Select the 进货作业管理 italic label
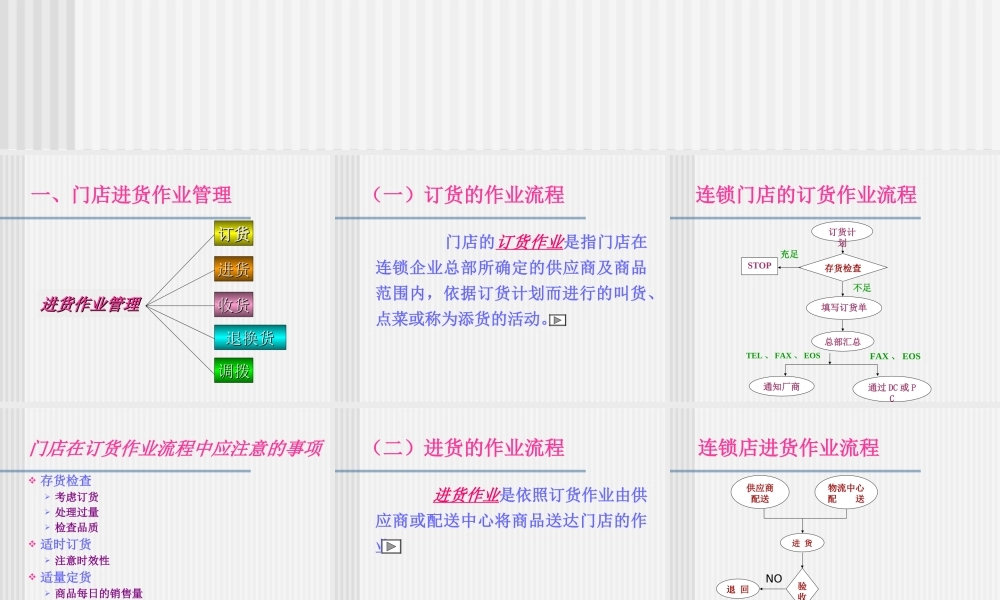Image resolution: width=1000 pixels, height=600 pixels. point(91,305)
